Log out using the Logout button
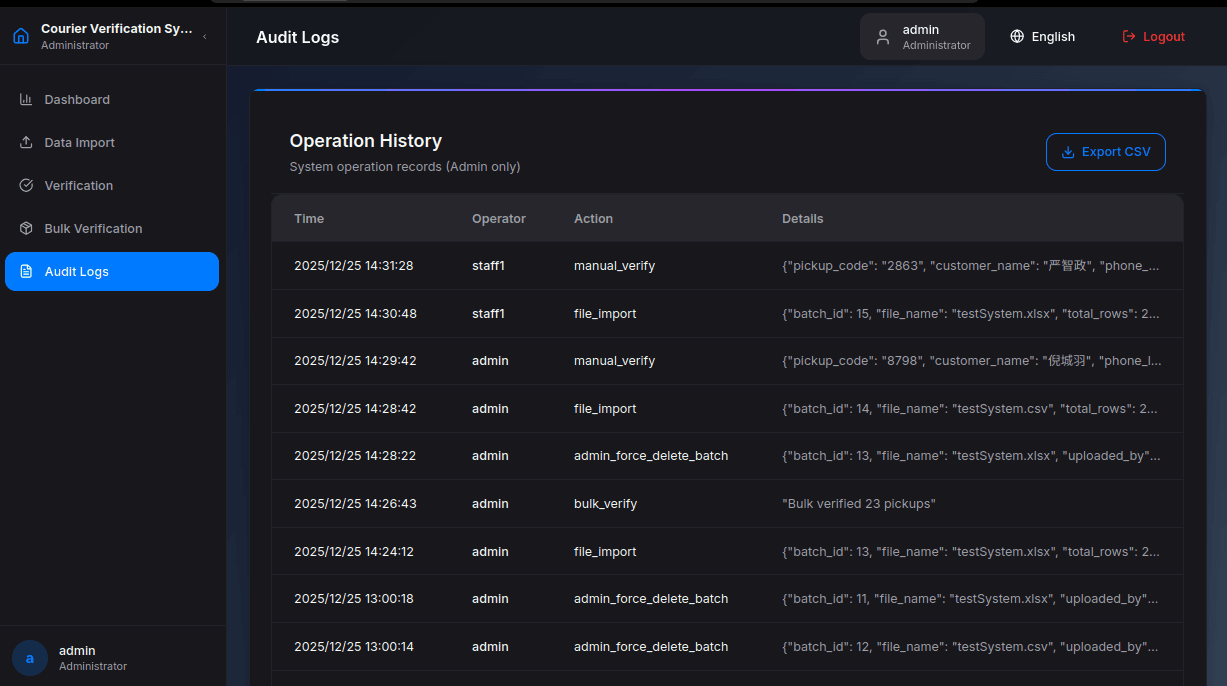The height and width of the screenshot is (686, 1227). tap(1153, 37)
